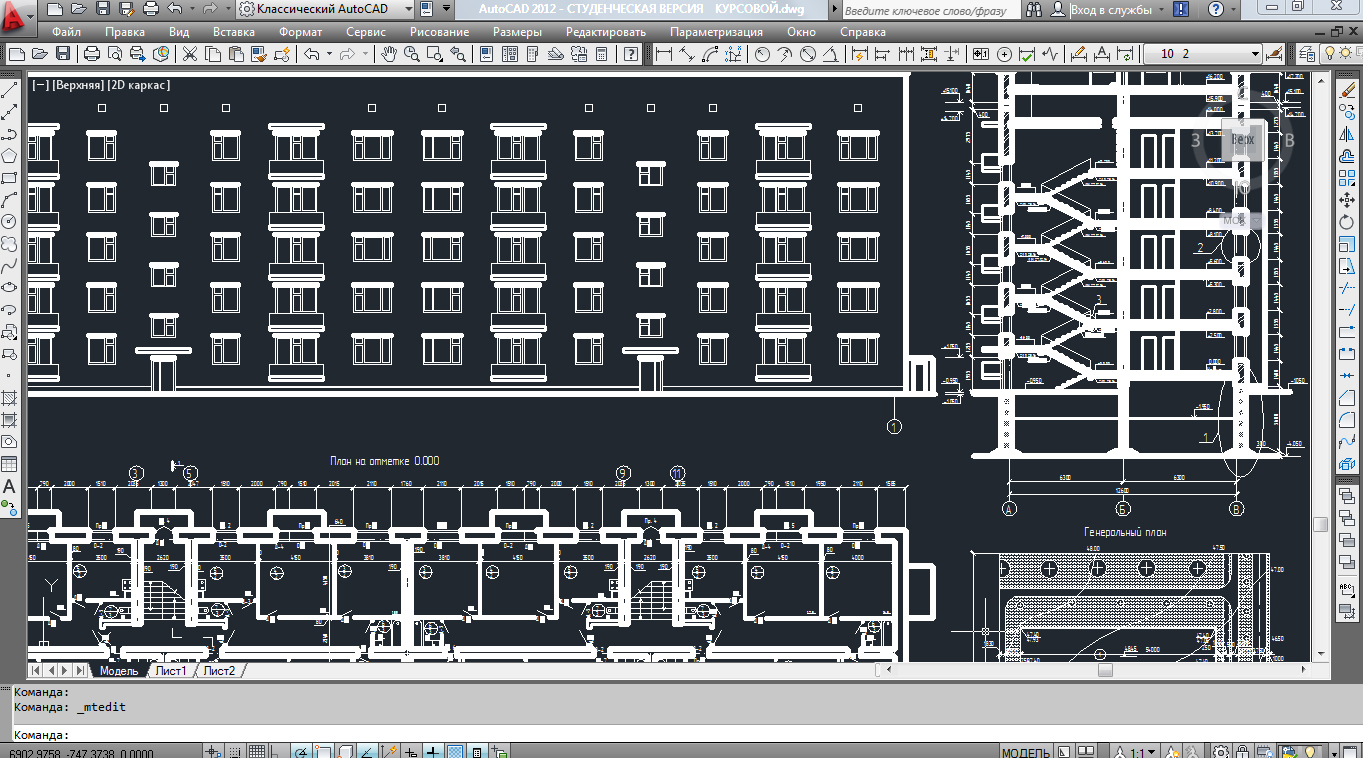Image resolution: width=1367 pixels, height=758 pixels.
Task: Select the Move modify tool
Action: tap(1346, 200)
